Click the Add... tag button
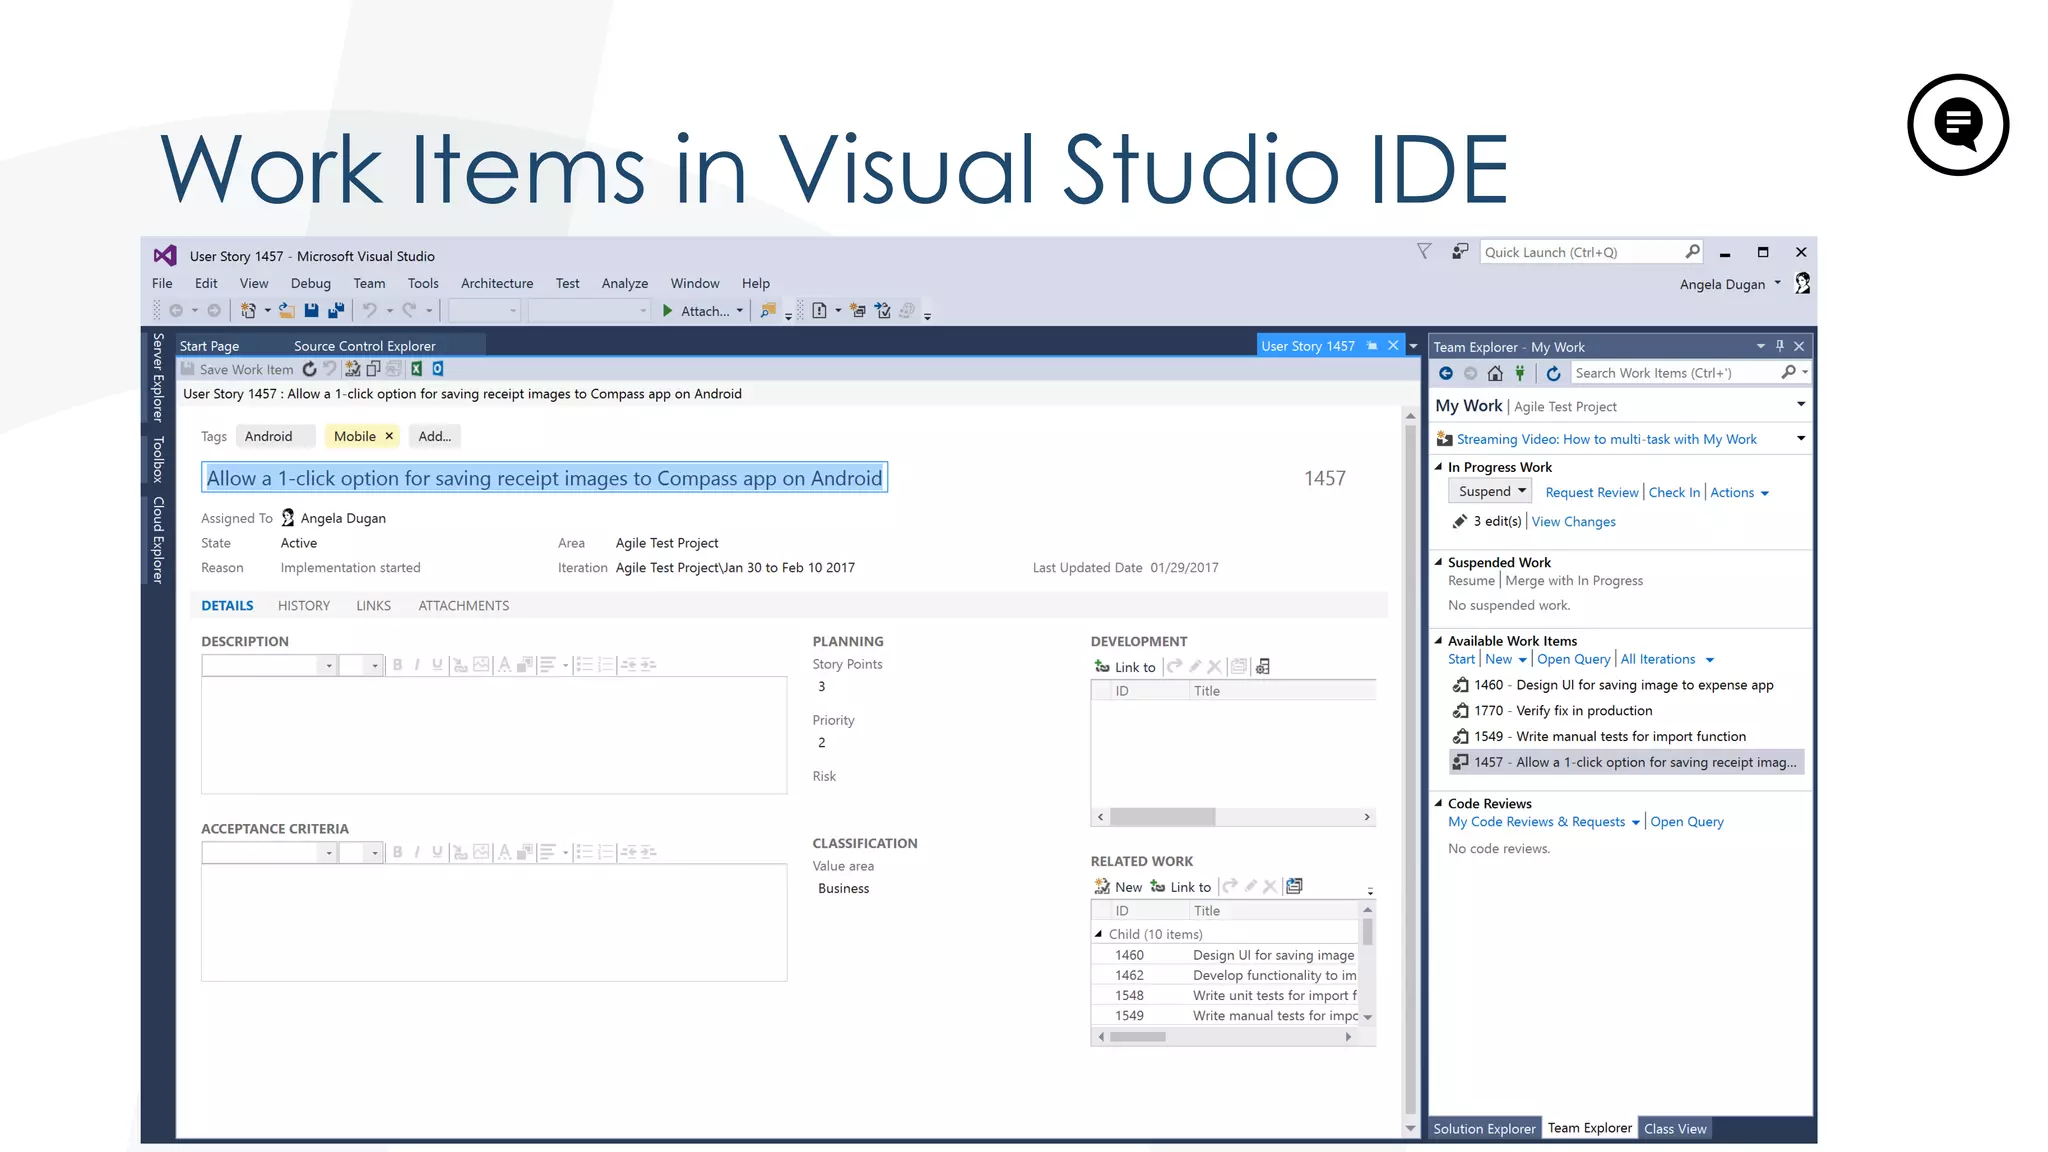Screen dimensions: 2048x1152 pyautogui.click(x=434, y=436)
